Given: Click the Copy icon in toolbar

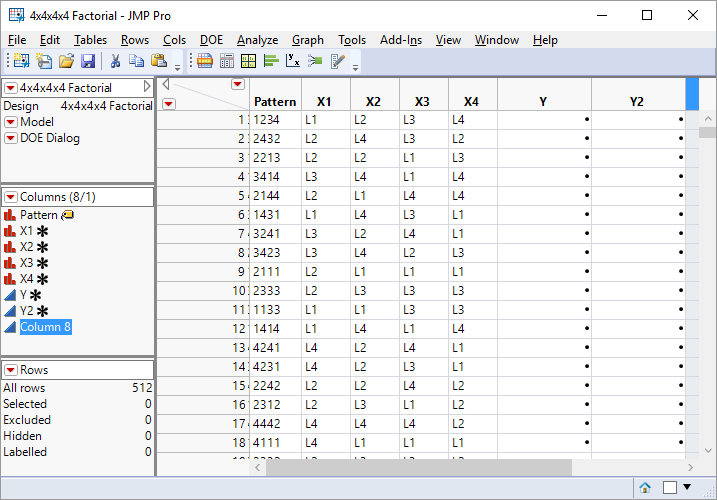Looking at the screenshot, I should [136, 61].
